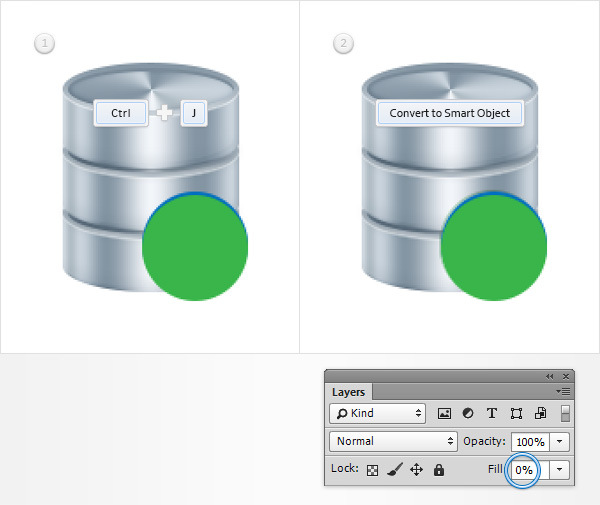Viewport: 600px width, 505px height.
Task: Click the Convert to Smart Object button
Action: tap(449, 113)
